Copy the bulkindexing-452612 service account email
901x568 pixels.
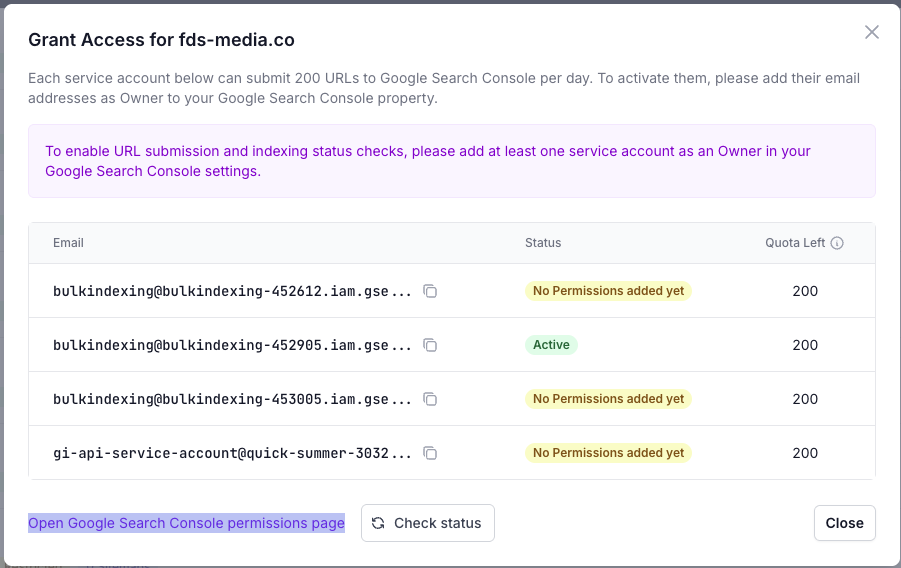[x=430, y=291]
